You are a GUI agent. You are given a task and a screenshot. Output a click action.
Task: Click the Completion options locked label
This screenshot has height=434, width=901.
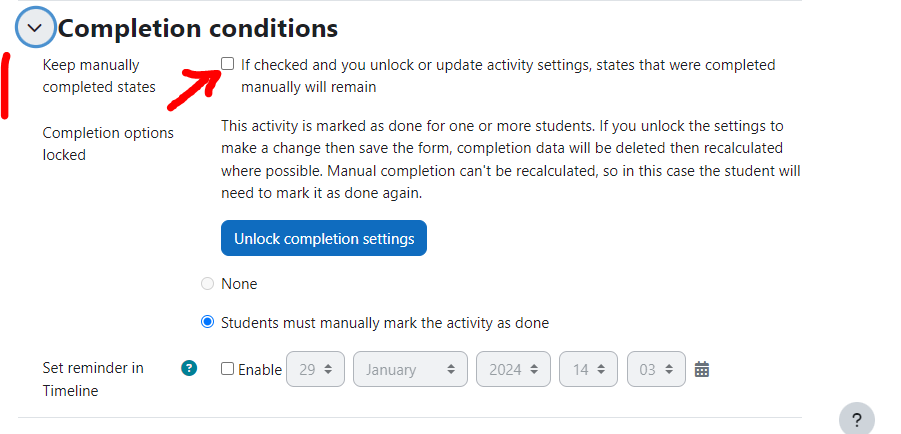coord(108,144)
